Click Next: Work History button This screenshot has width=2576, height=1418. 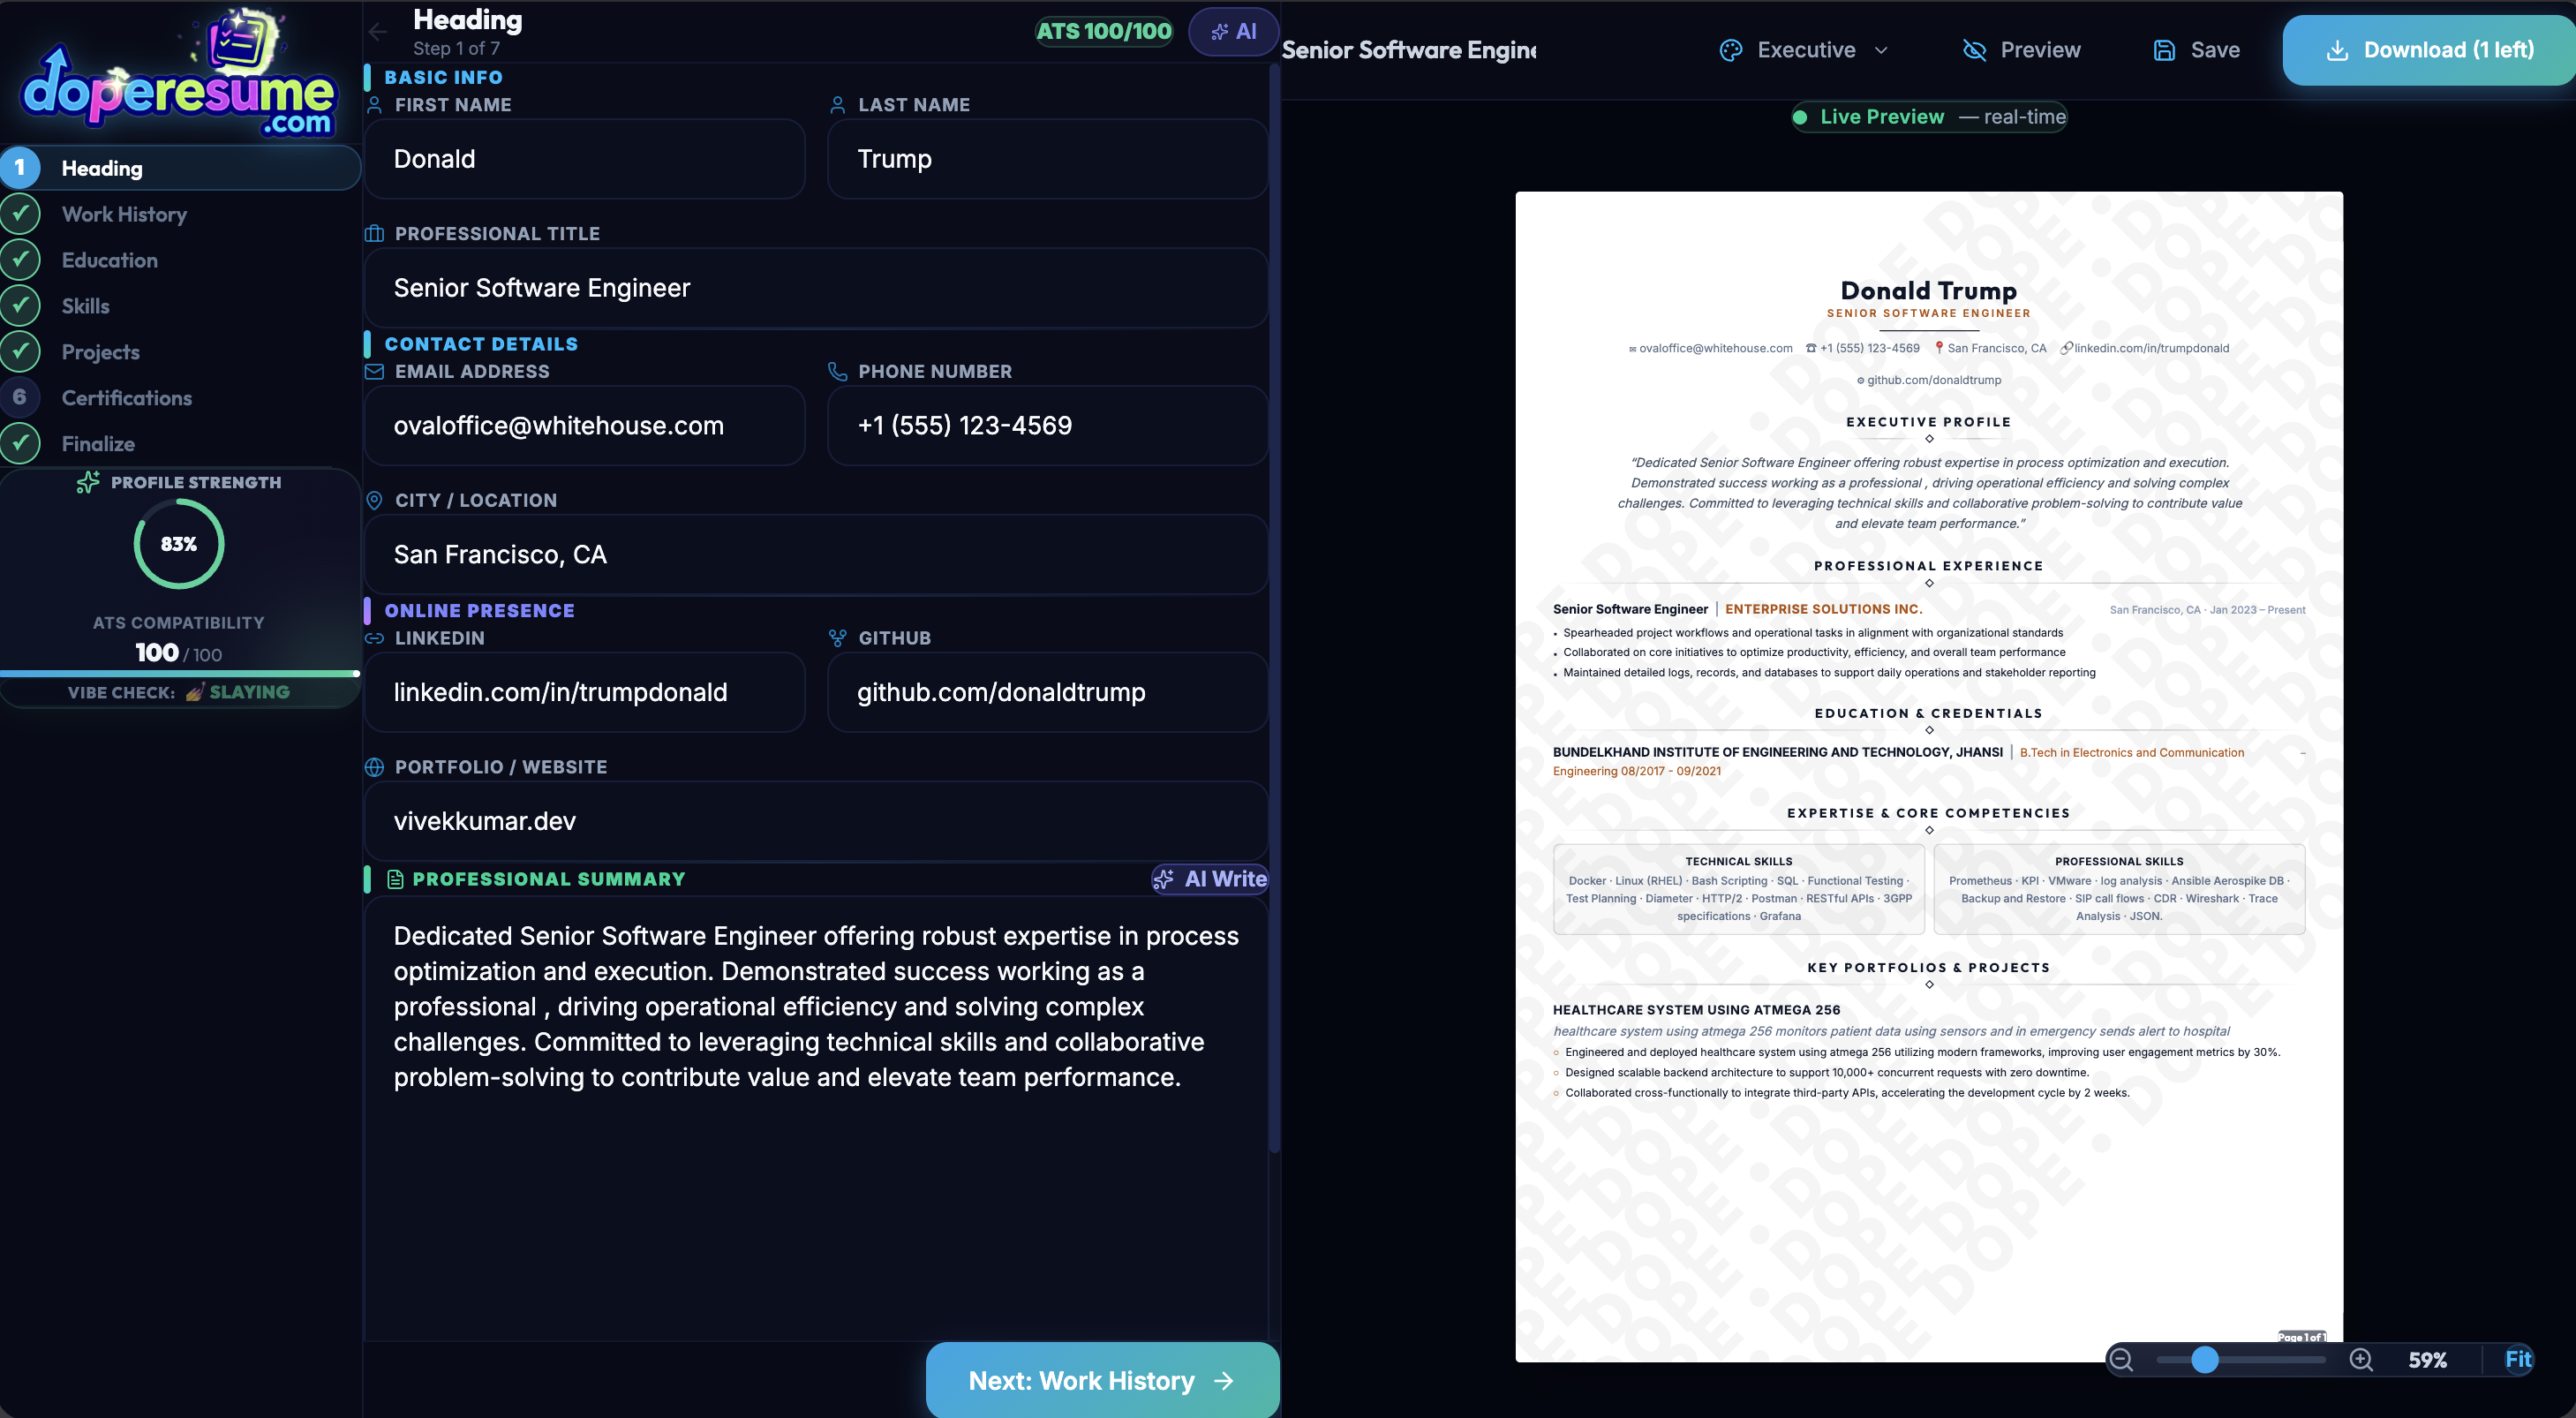(1102, 1380)
